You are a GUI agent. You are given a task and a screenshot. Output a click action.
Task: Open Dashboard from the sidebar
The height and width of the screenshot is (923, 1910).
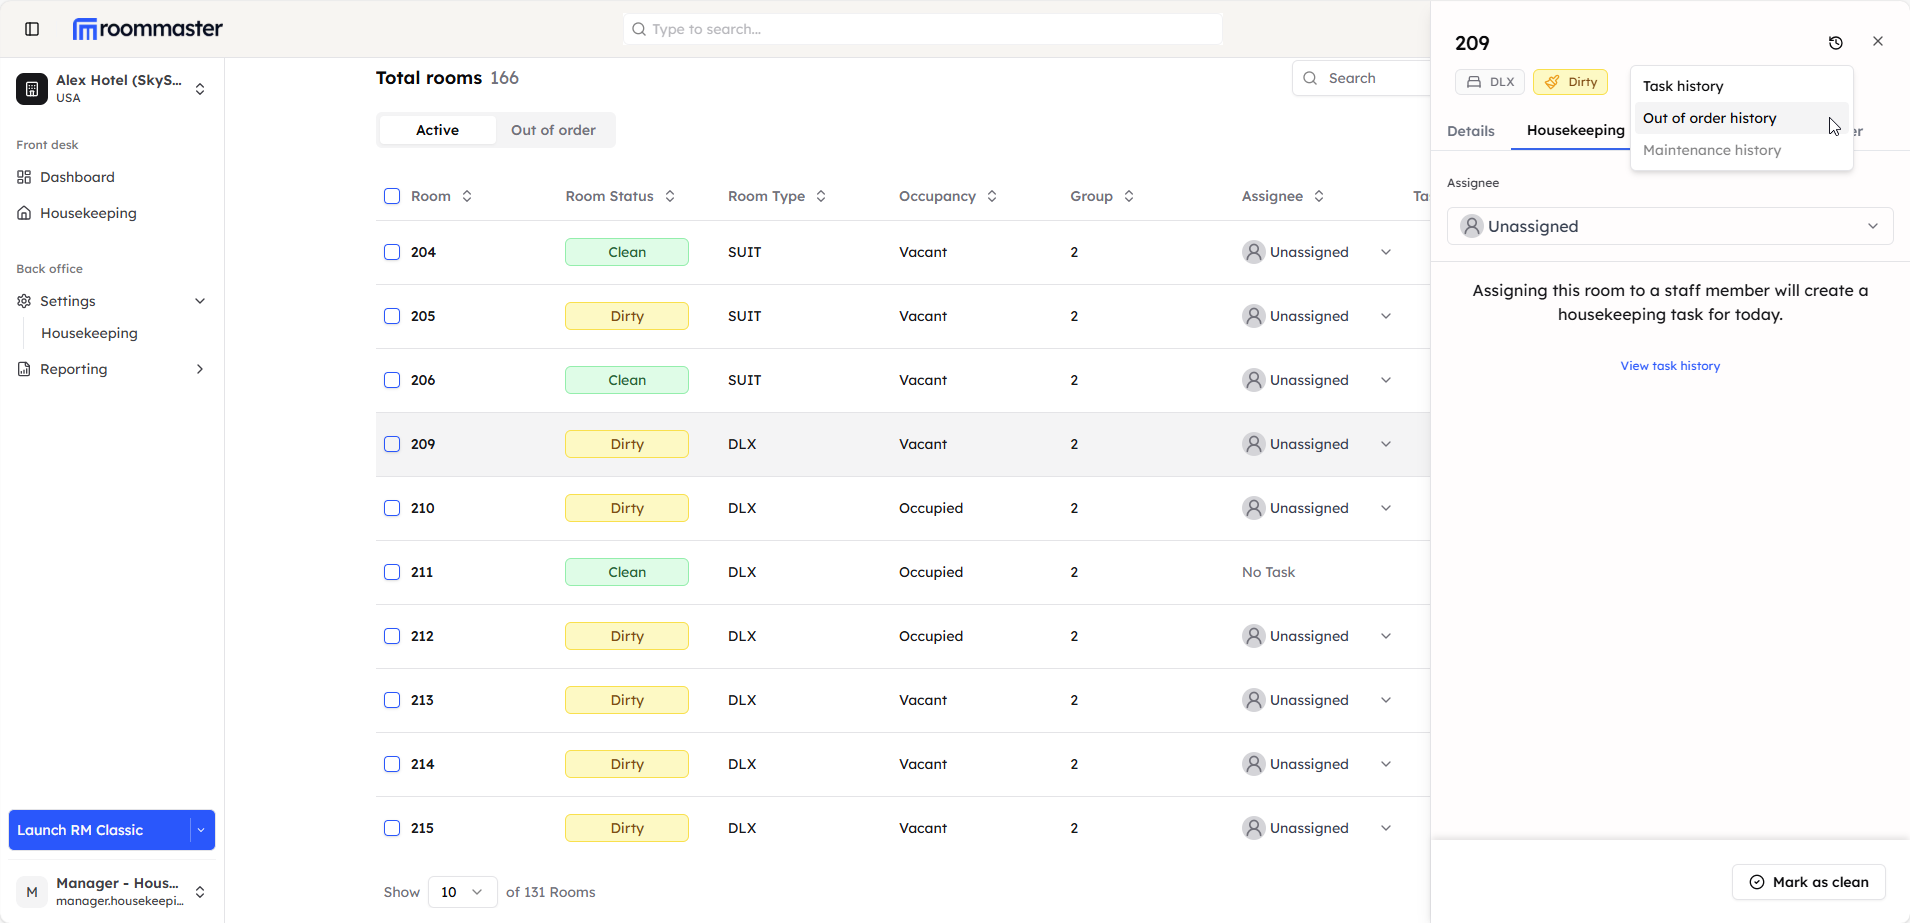[77, 177]
